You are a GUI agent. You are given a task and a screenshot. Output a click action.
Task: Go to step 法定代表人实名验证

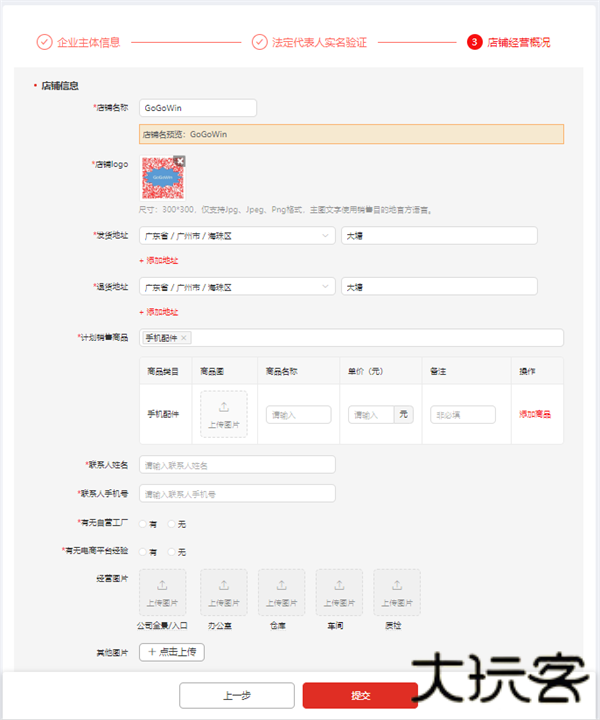309,42
